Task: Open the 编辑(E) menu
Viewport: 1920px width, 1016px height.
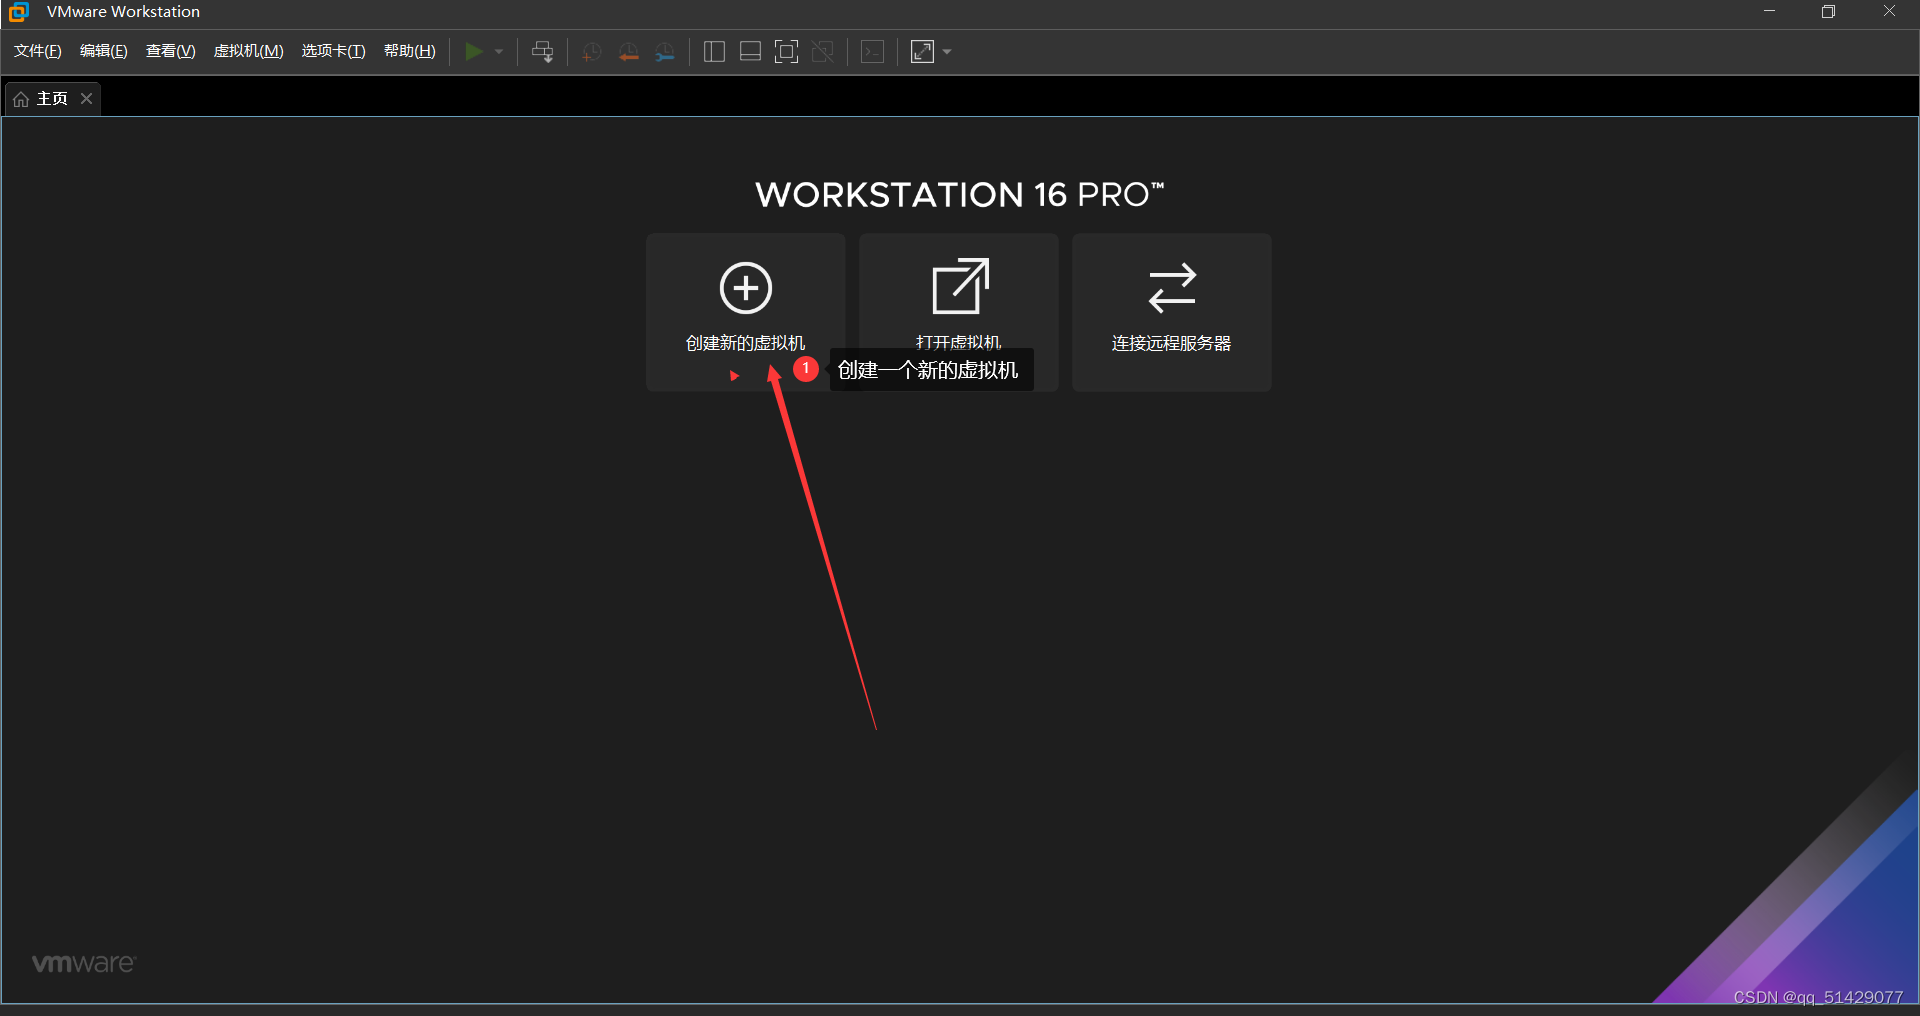Action: 104,51
